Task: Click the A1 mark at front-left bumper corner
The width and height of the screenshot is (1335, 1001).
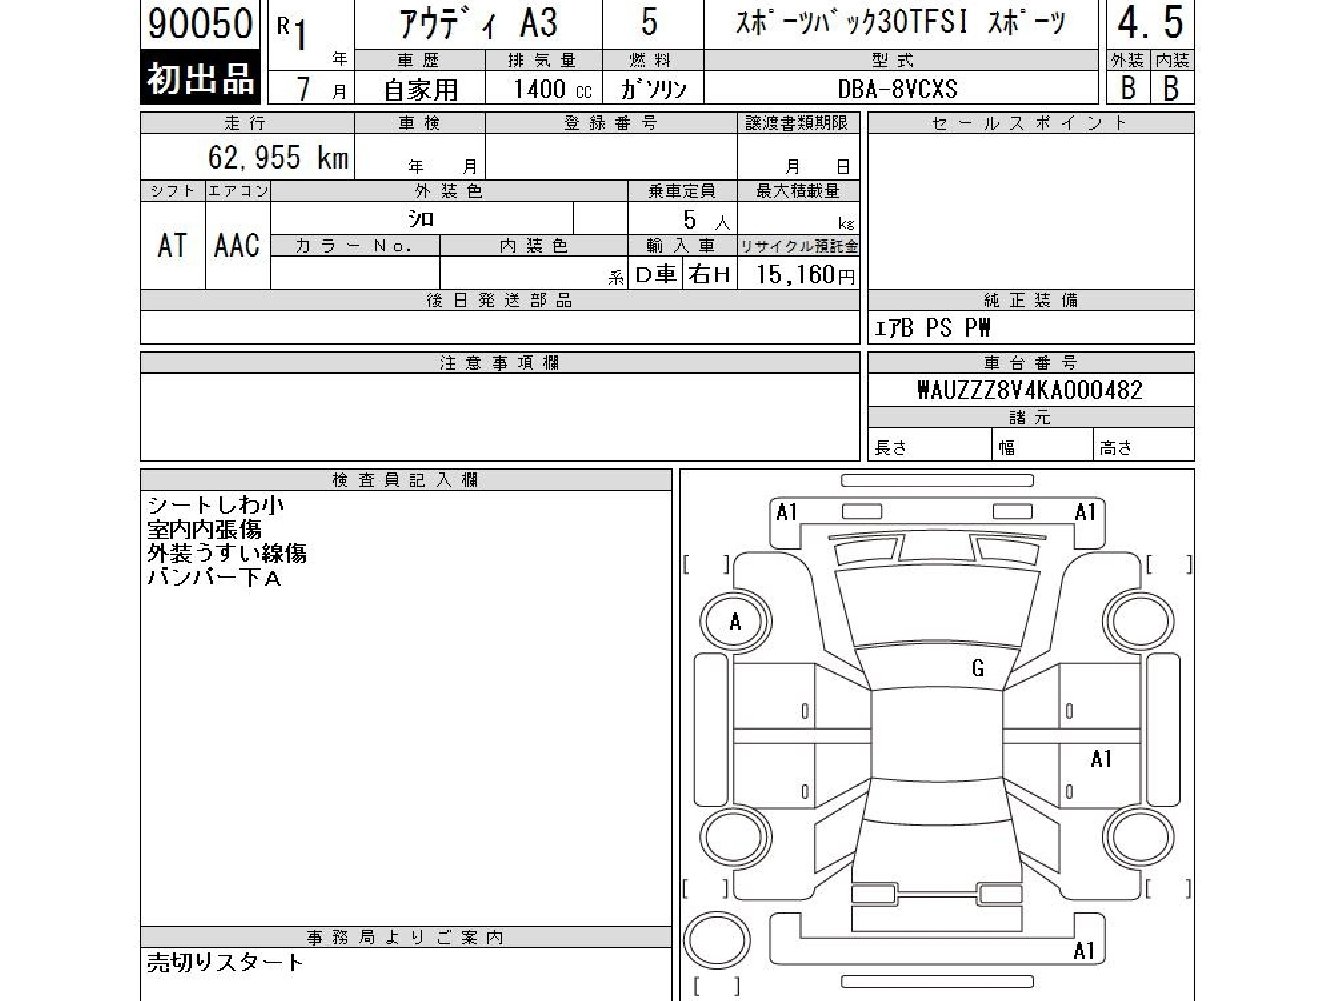Action: point(787,512)
